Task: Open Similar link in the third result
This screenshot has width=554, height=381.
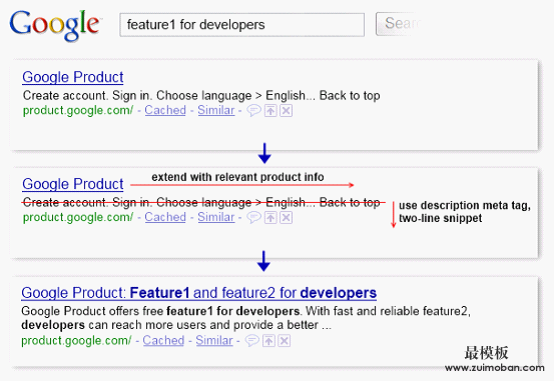Action: (x=214, y=340)
